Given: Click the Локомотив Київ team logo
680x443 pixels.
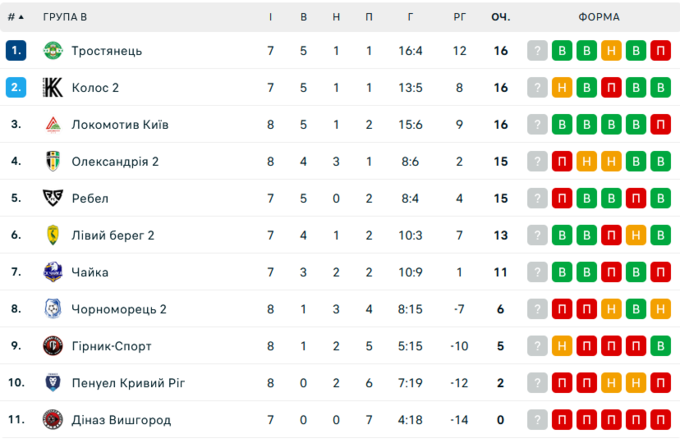Looking at the screenshot, I should coord(53,125).
